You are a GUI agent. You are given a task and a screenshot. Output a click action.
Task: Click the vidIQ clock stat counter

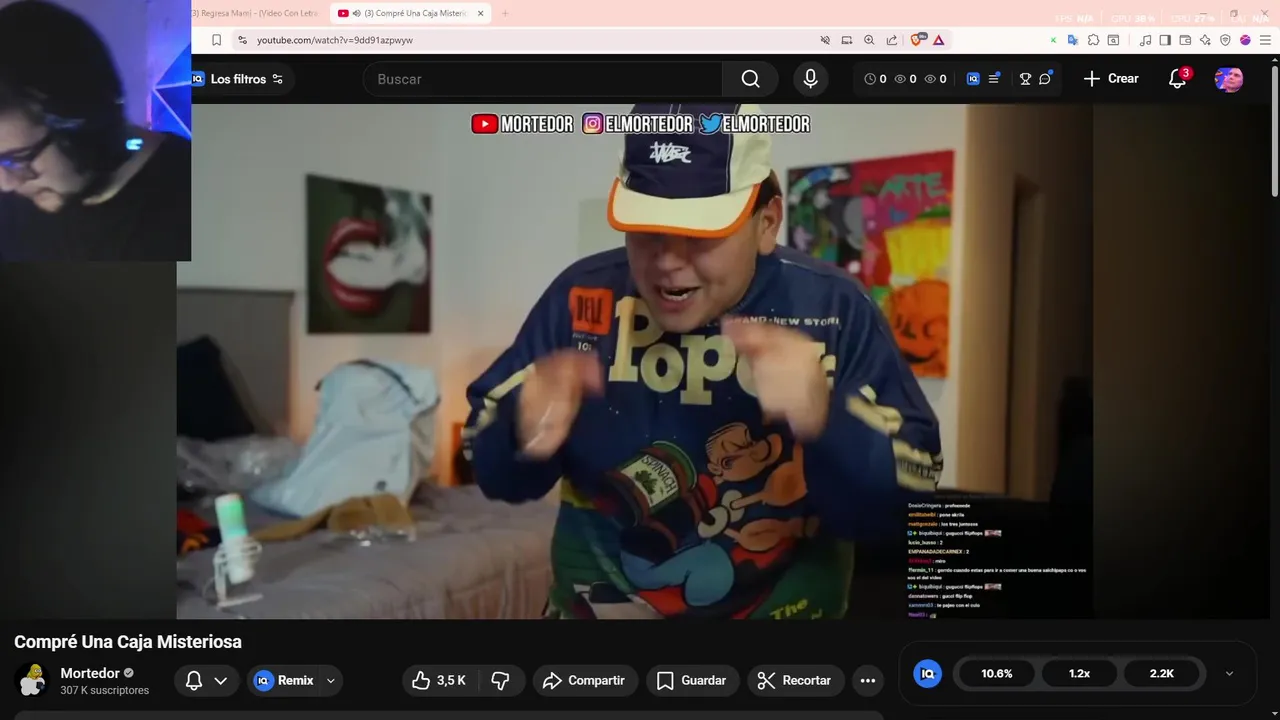coord(875,79)
